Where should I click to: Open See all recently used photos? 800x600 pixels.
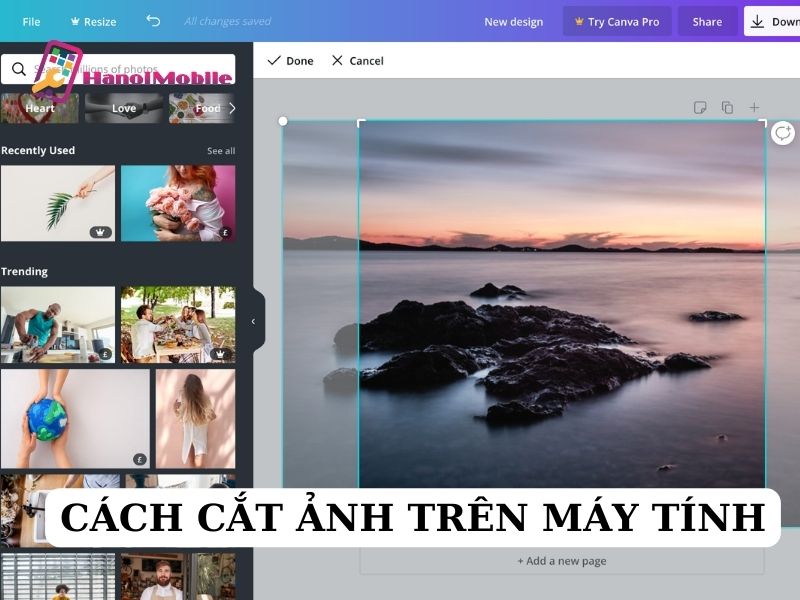coord(221,151)
